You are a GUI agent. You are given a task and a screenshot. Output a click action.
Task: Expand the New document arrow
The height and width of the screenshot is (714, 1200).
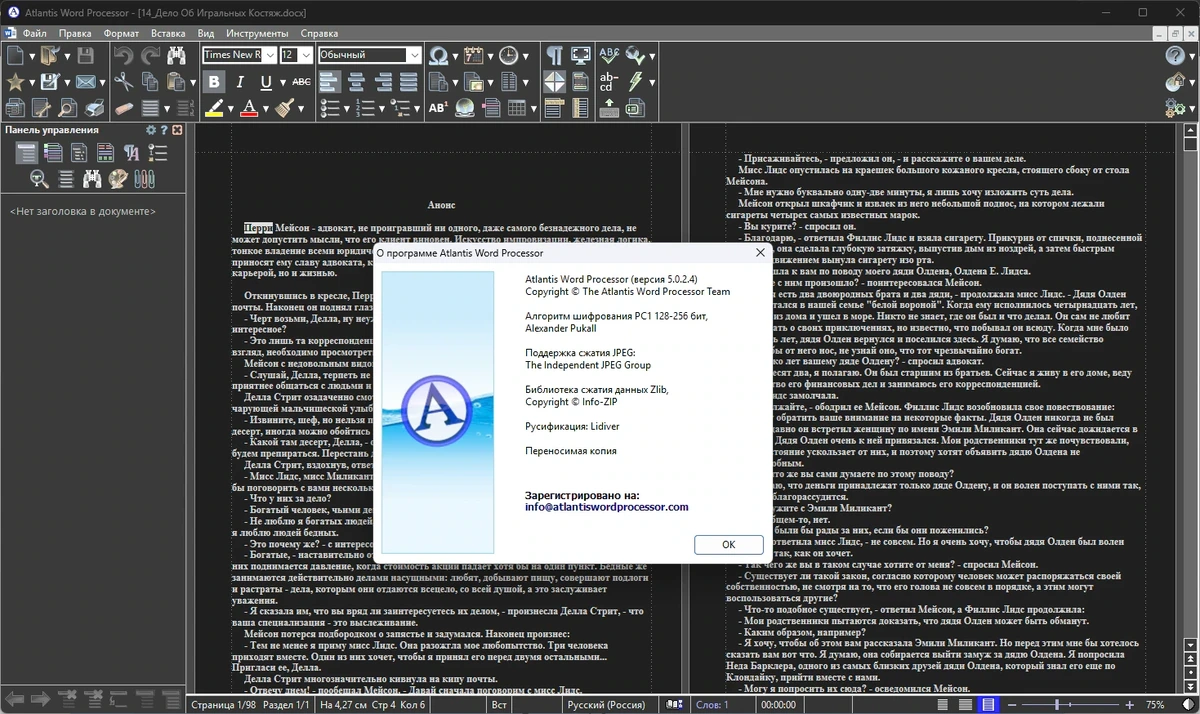click(x=31, y=57)
